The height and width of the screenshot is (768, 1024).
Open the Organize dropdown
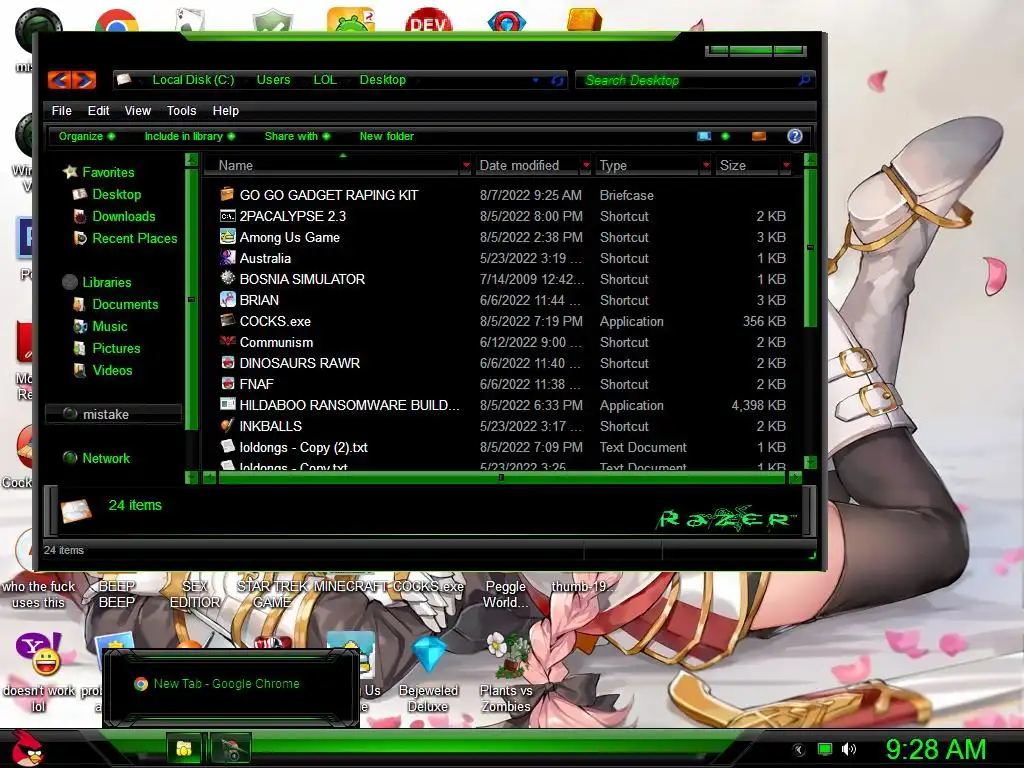pyautogui.click(x=86, y=136)
